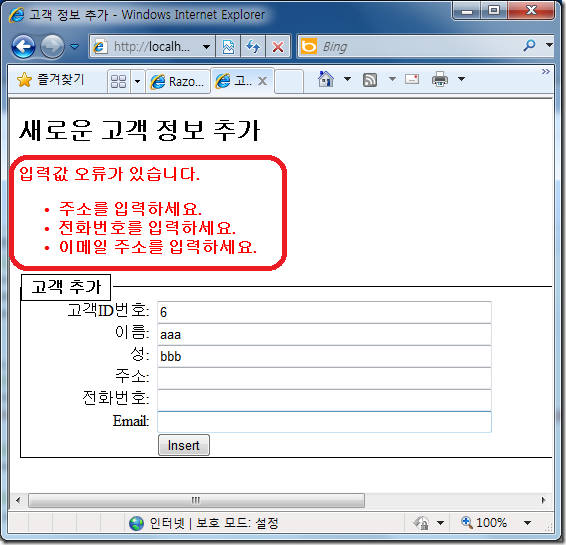566x545 pixels.
Task: Expand the tab list dropdown arrow
Action: (x=138, y=81)
